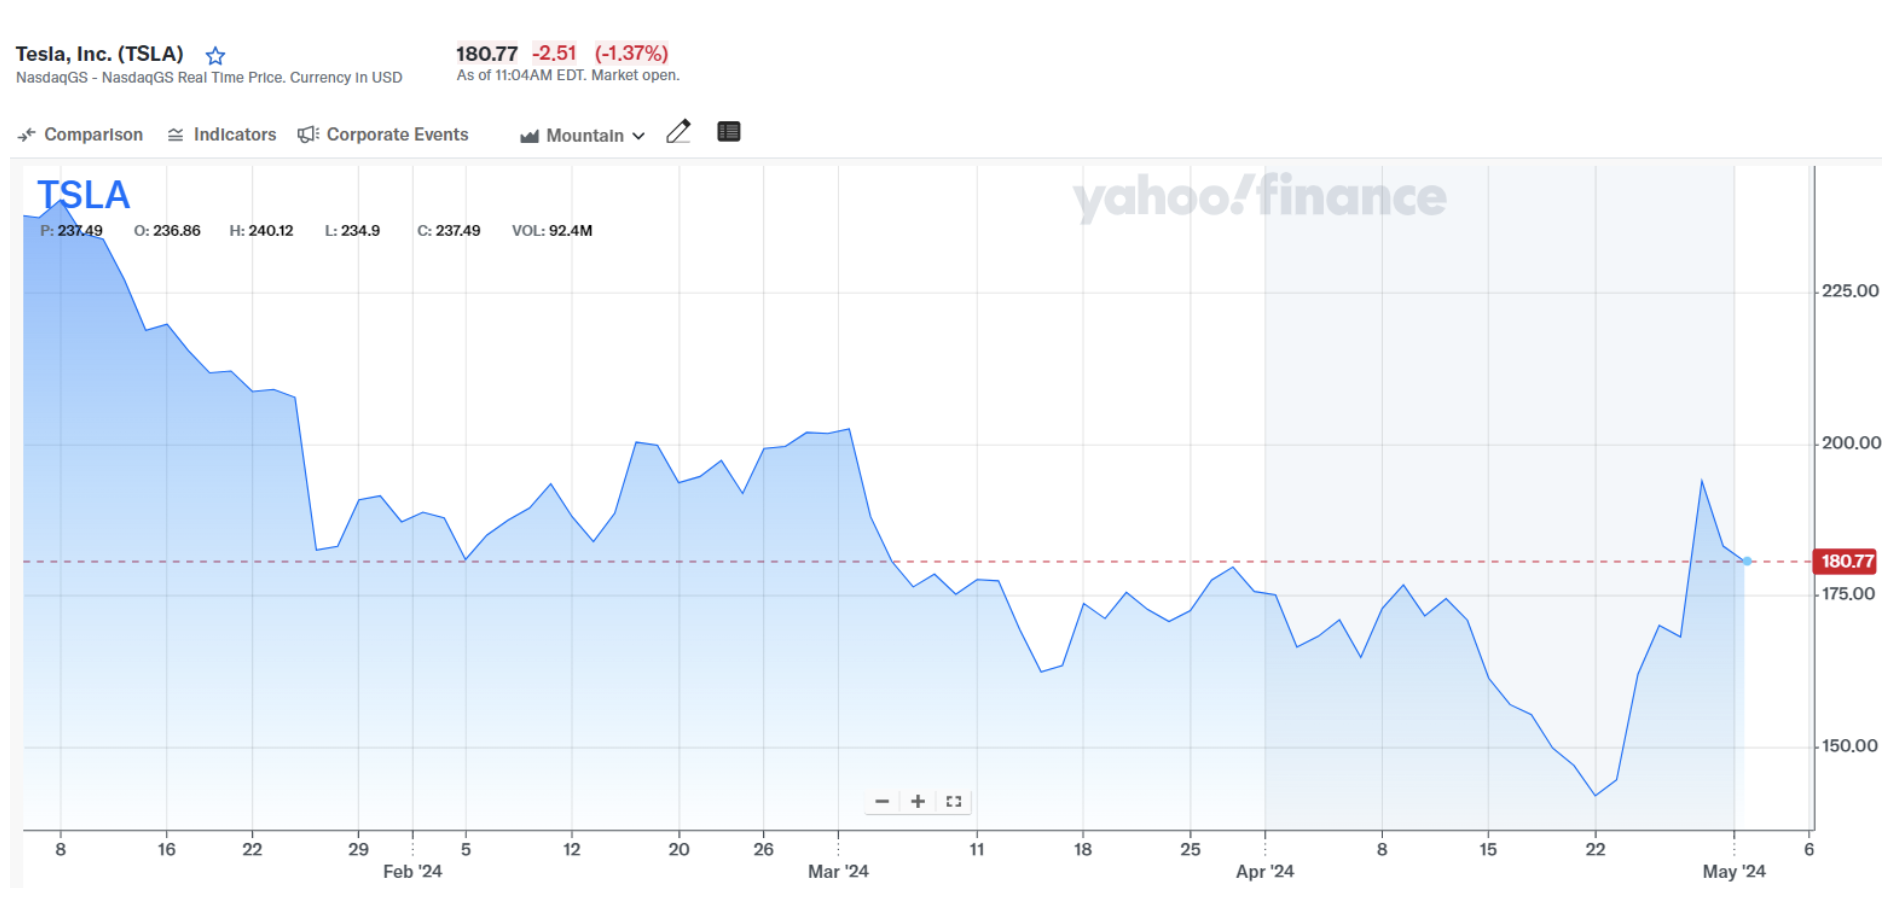This screenshot has width=1900, height=900.
Task: Open the Mountain chart type dropdown
Action: click(x=583, y=135)
